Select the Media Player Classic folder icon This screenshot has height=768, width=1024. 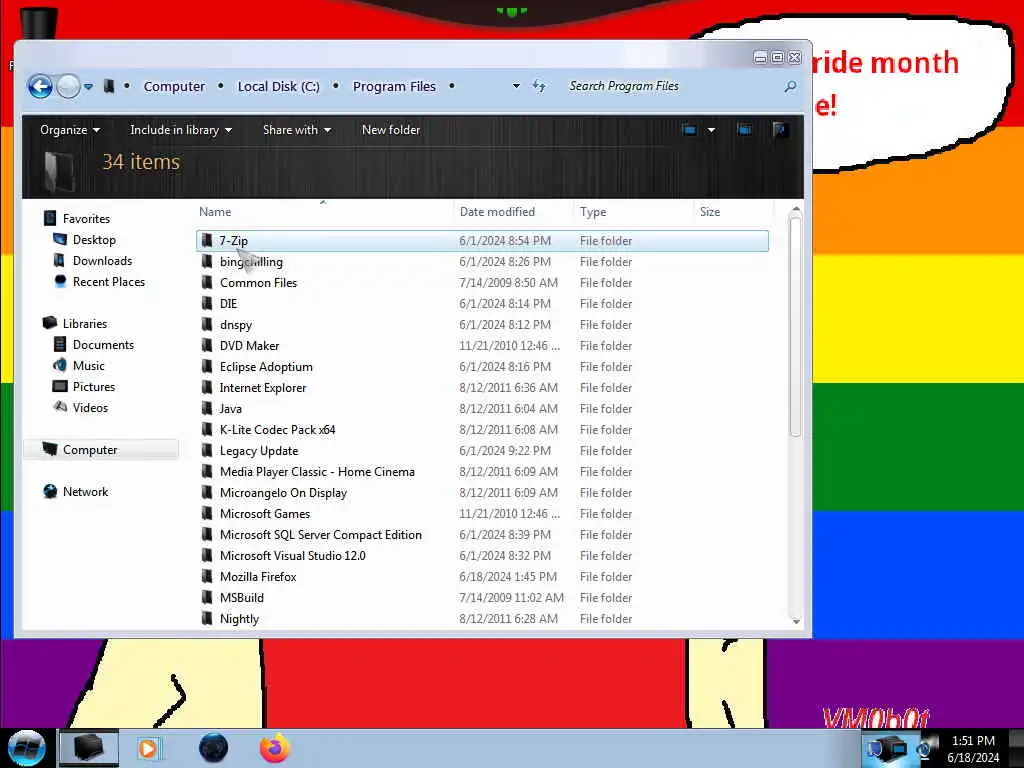pyautogui.click(x=207, y=472)
